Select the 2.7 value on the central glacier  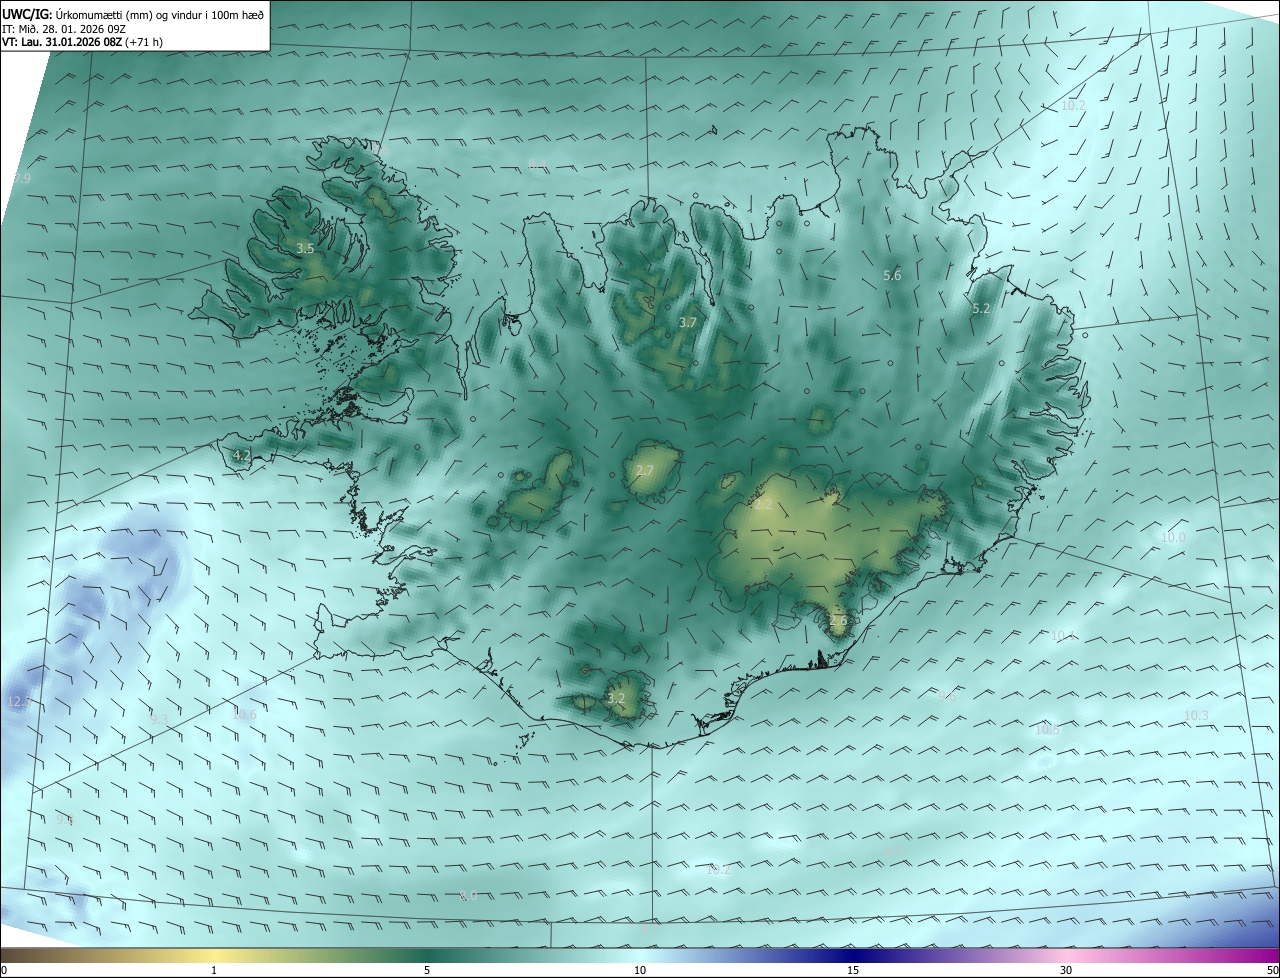(645, 471)
